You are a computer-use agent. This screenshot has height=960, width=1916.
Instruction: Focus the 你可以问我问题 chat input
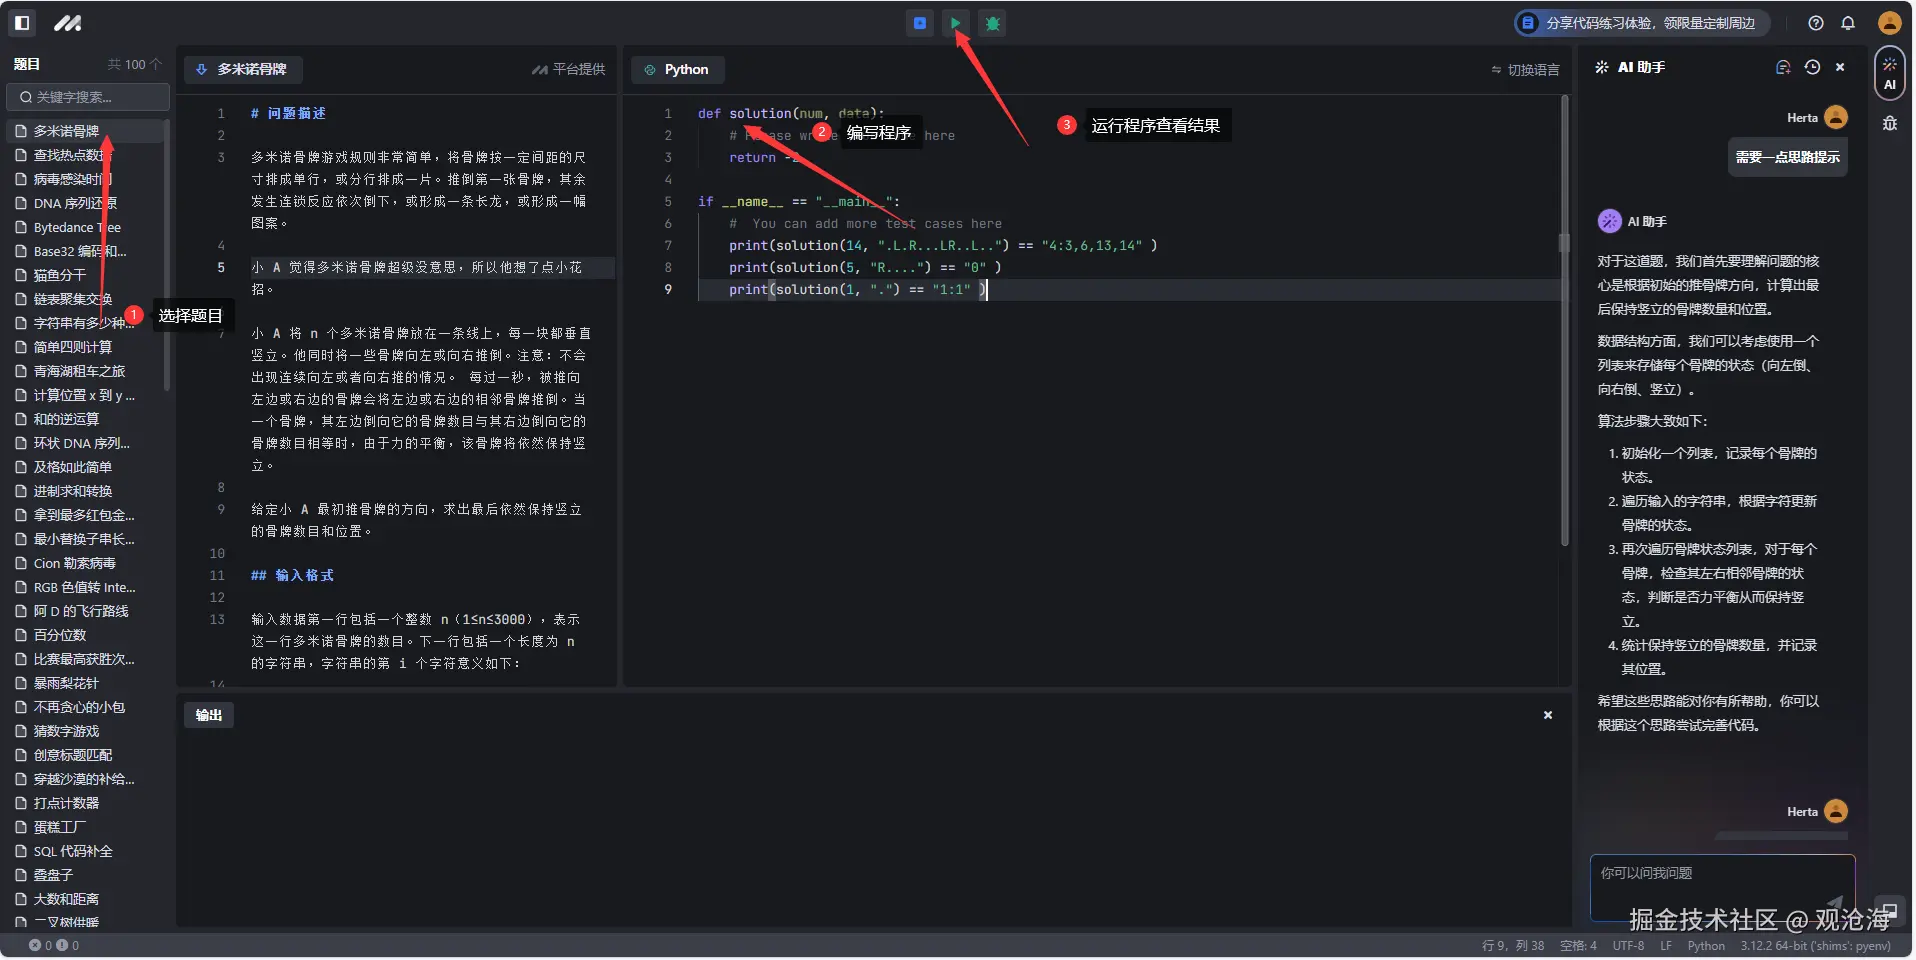click(x=1722, y=887)
